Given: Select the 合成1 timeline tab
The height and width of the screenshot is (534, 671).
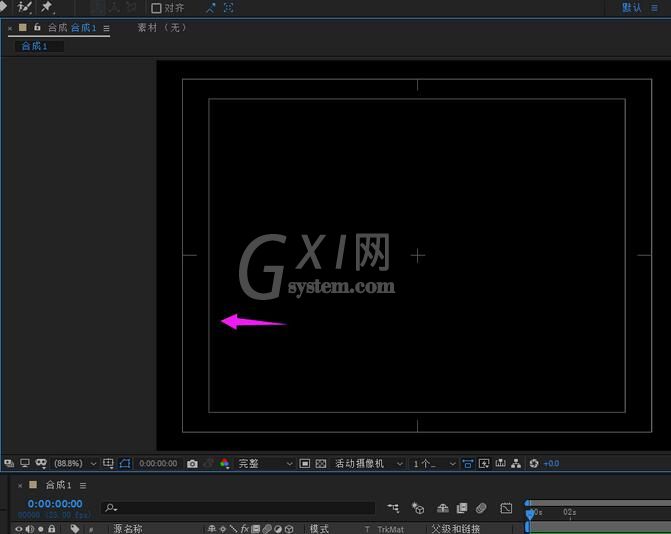Looking at the screenshot, I should (x=58, y=485).
